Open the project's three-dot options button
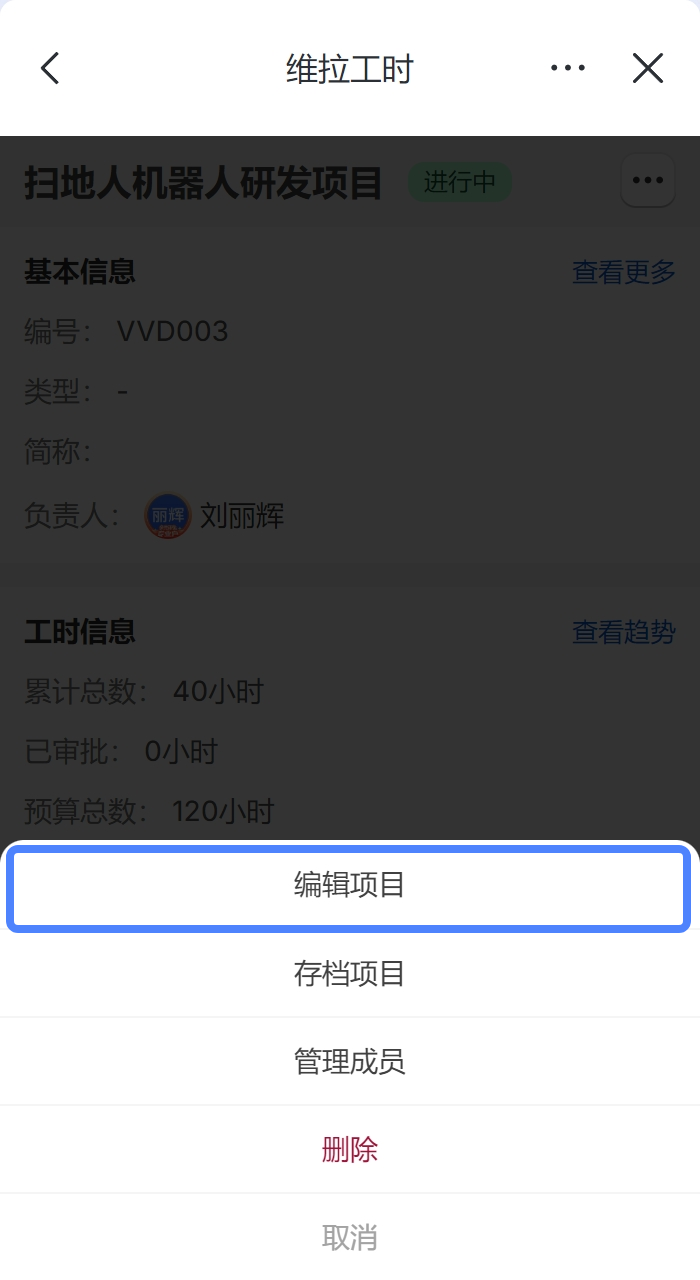 click(648, 180)
